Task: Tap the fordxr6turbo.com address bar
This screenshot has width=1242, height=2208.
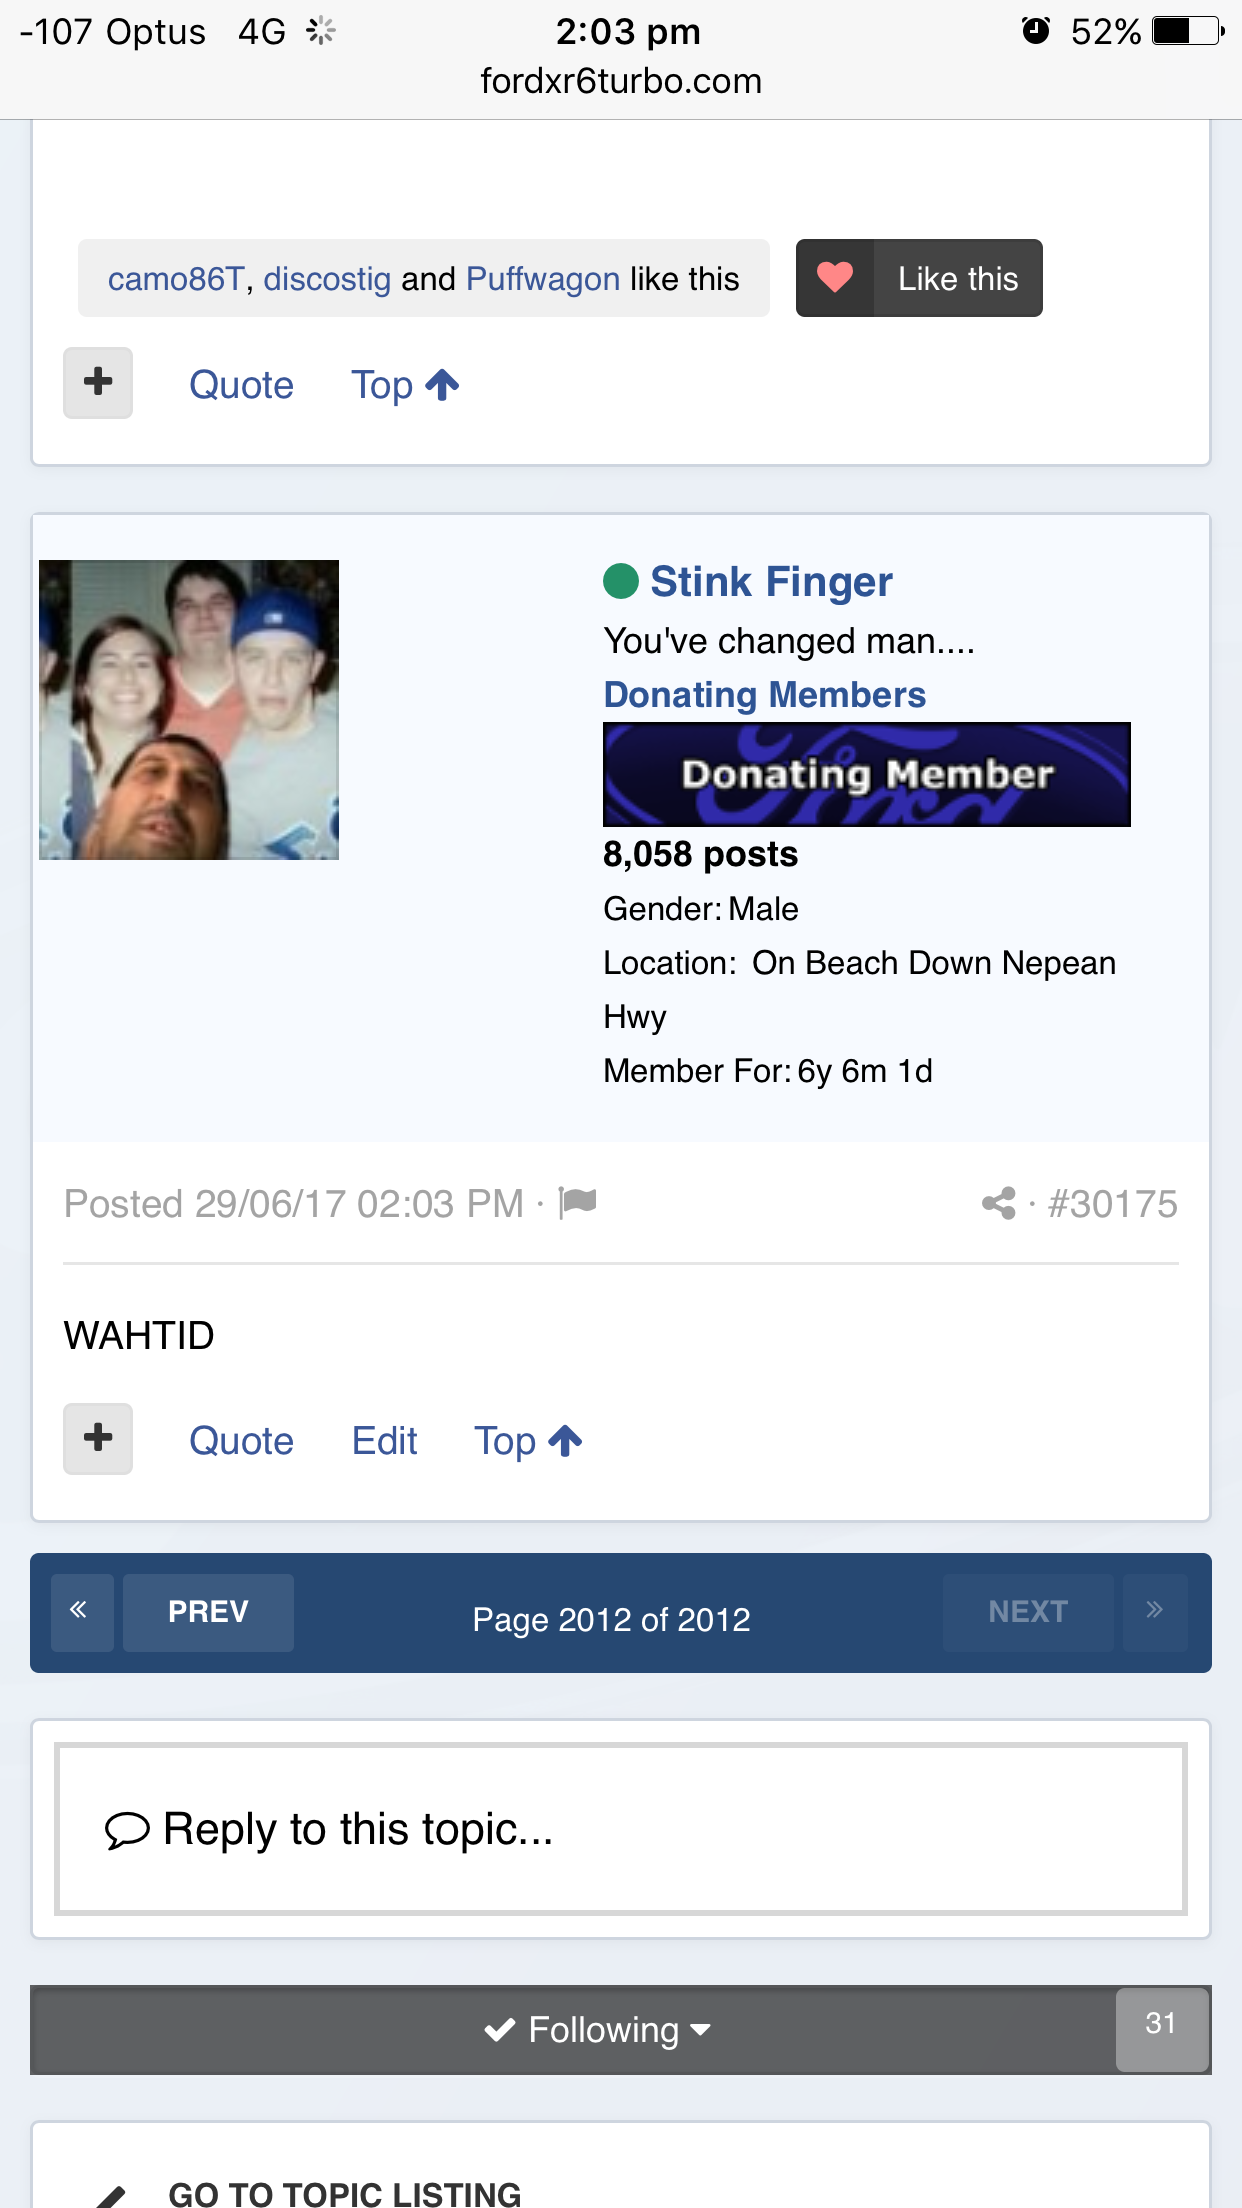Action: (x=621, y=81)
